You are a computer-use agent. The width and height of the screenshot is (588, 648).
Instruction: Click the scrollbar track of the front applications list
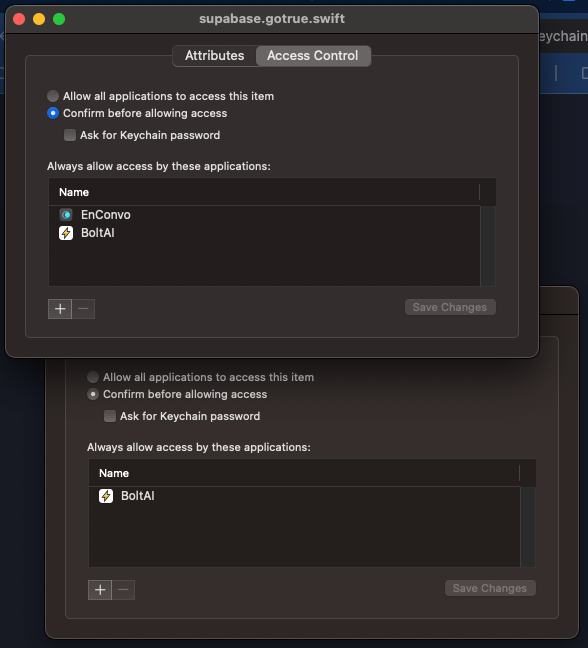tap(488, 245)
